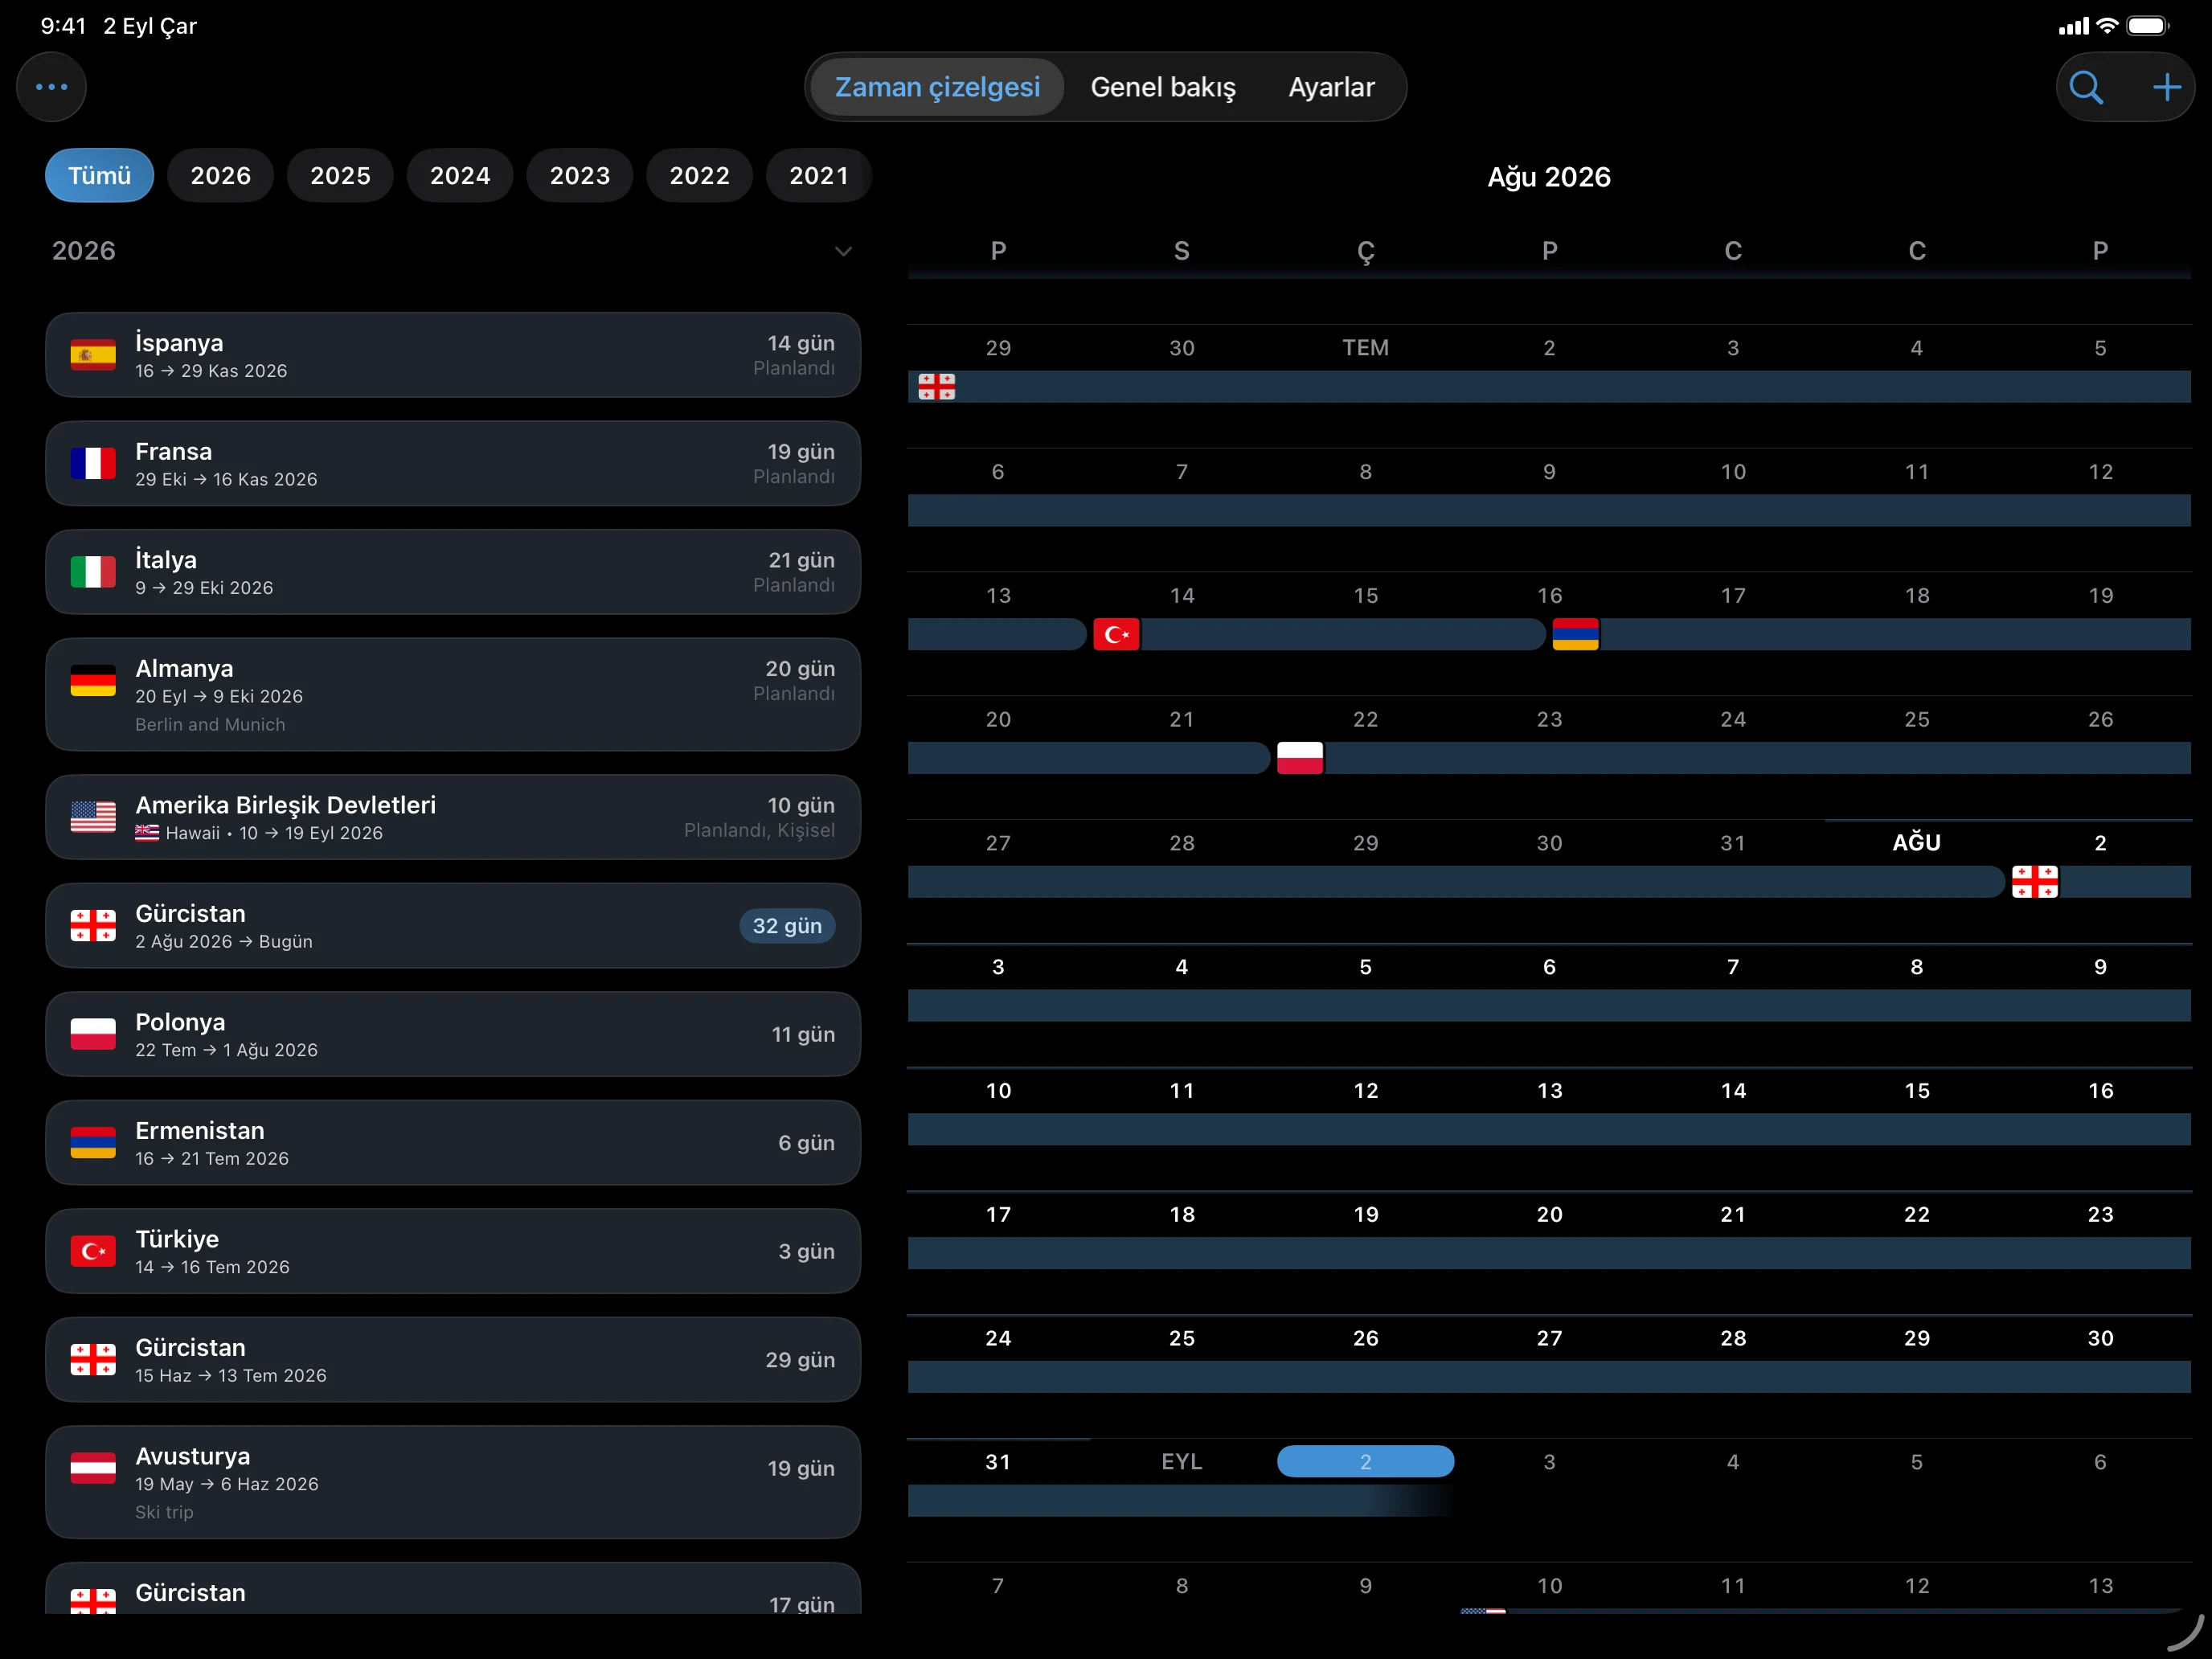The width and height of the screenshot is (2212, 1659).
Task: Tap the plus icon to add trip
Action: [2166, 87]
